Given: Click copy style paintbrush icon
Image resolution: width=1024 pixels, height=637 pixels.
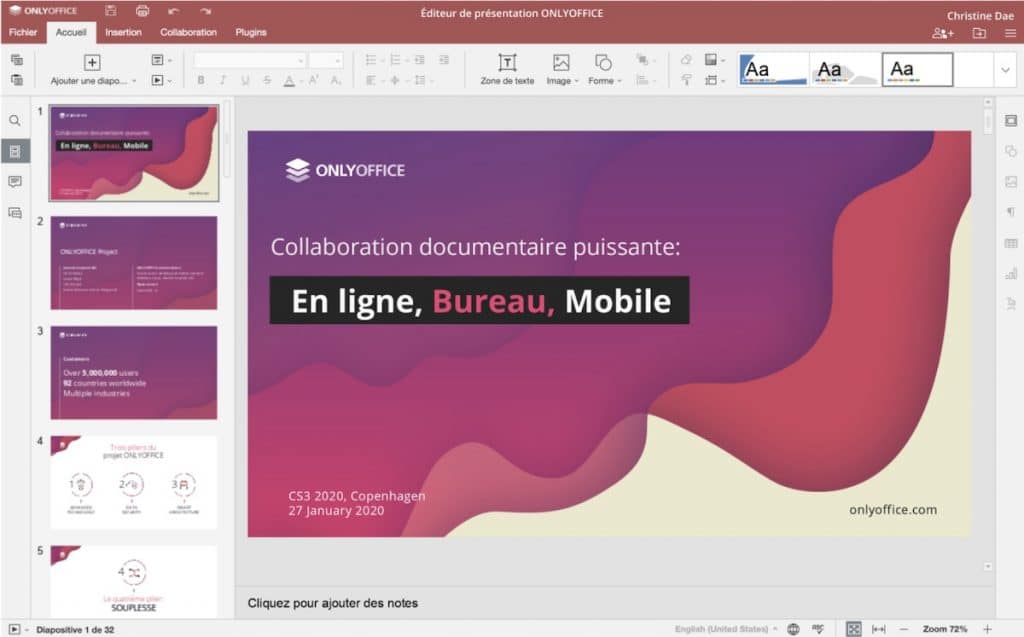Looking at the screenshot, I should pos(686,80).
